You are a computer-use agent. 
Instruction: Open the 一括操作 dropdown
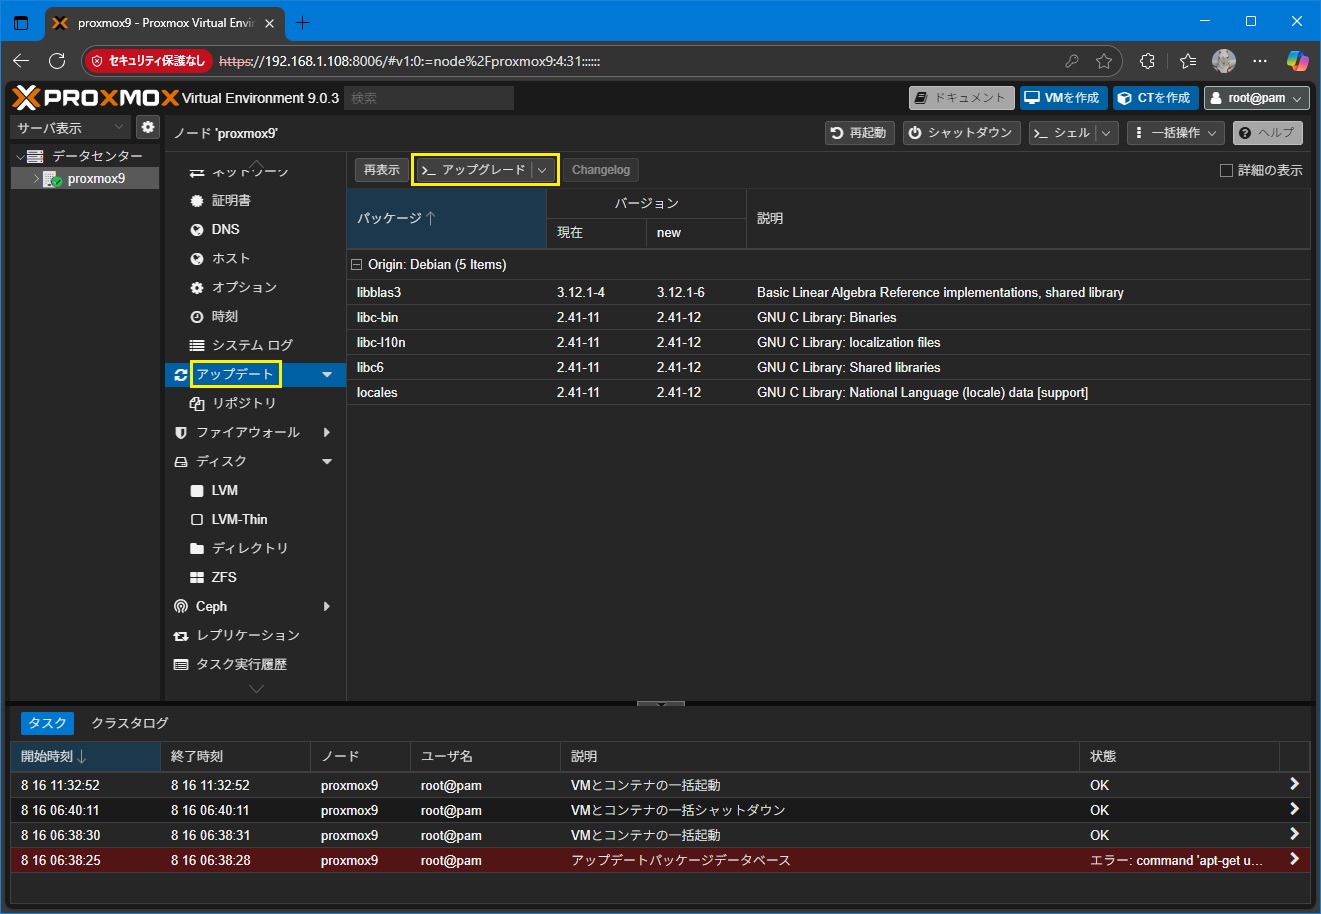click(x=1175, y=132)
